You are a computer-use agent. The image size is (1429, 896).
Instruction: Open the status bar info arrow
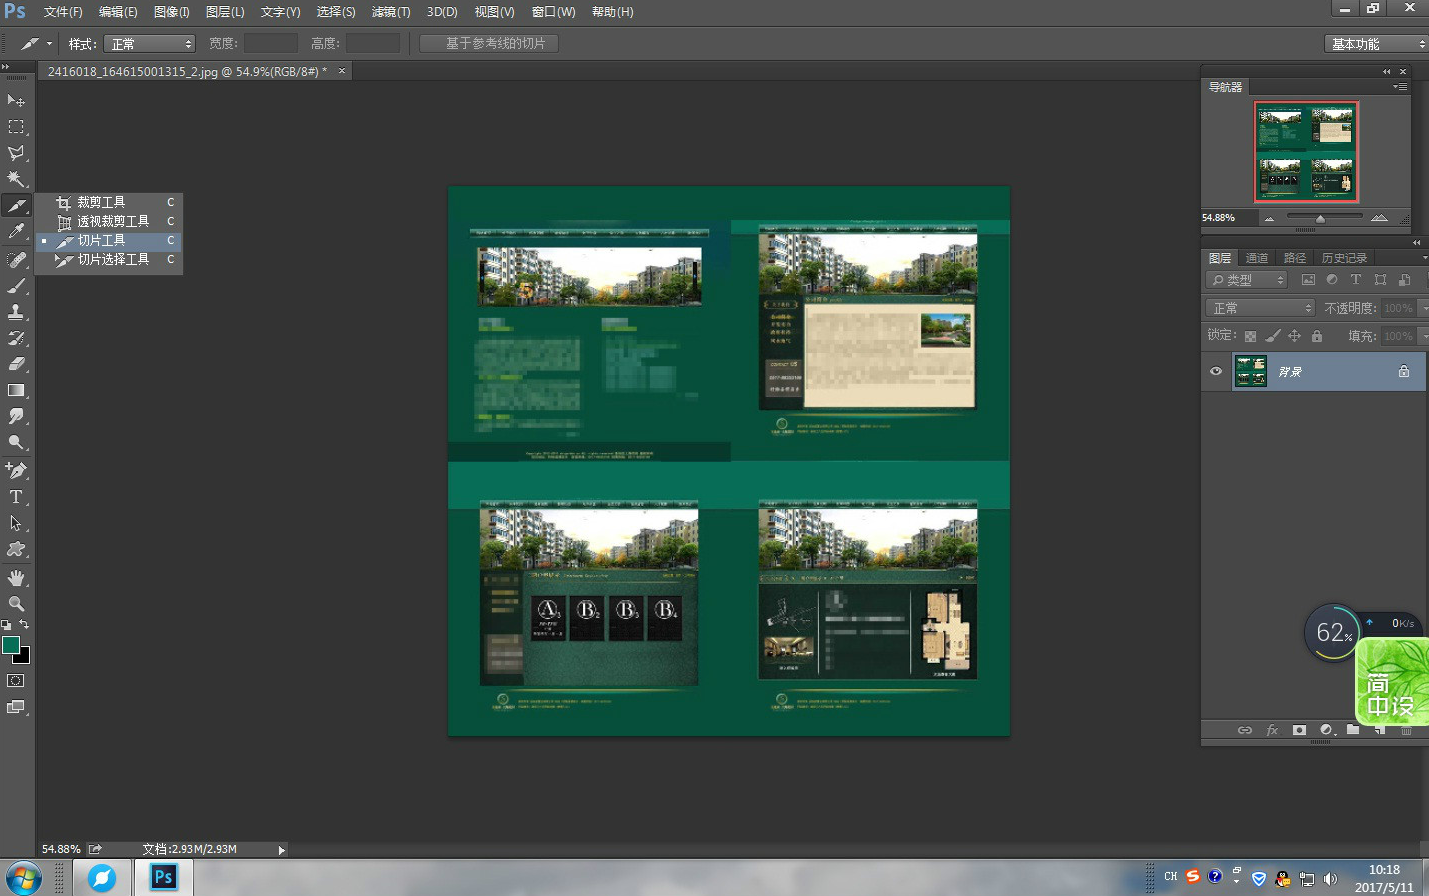281,850
